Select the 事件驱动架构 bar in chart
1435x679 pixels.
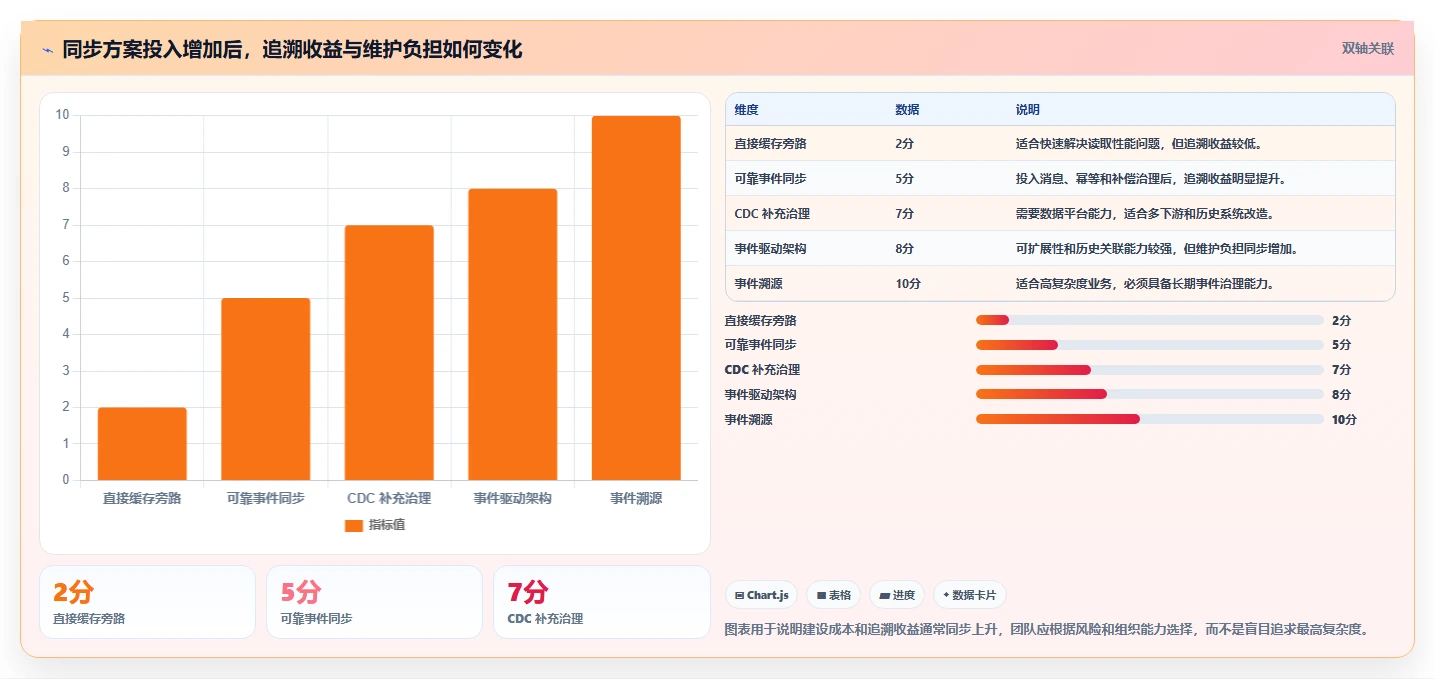pos(512,334)
